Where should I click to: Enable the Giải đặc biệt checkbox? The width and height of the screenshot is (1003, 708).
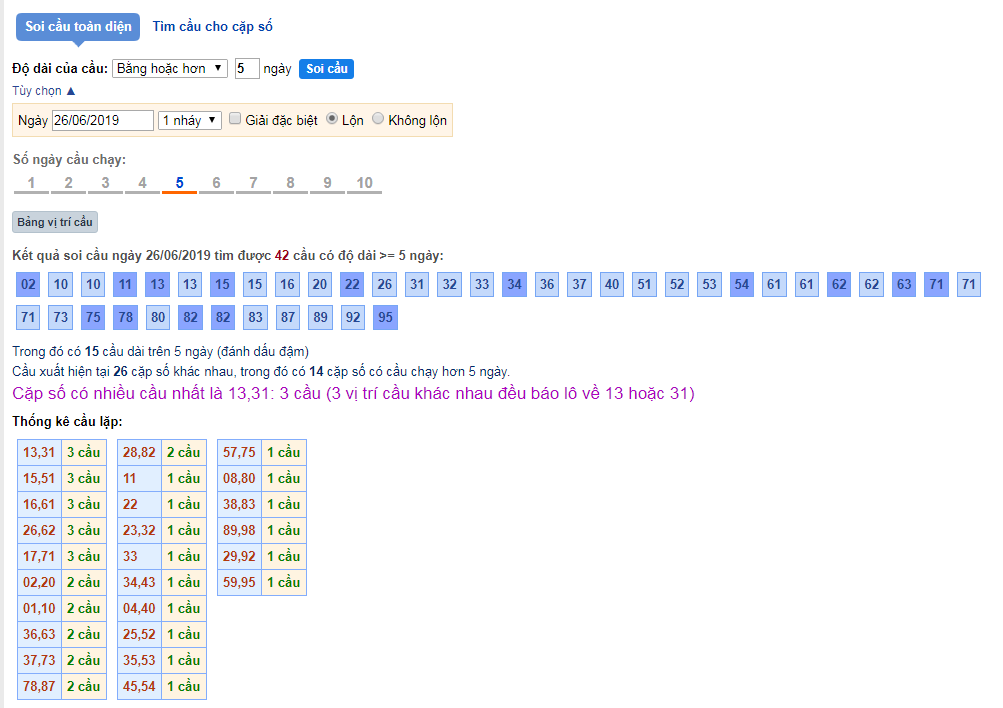coord(235,119)
